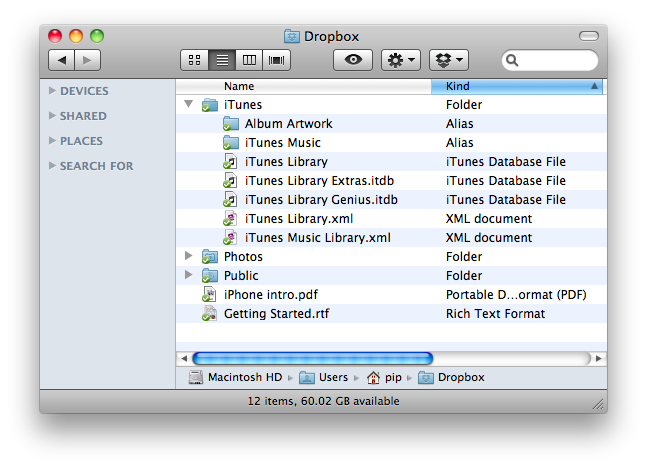Open the Dropbox toolbar menu
This screenshot has width=647, height=468.
(x=449, y=60)
